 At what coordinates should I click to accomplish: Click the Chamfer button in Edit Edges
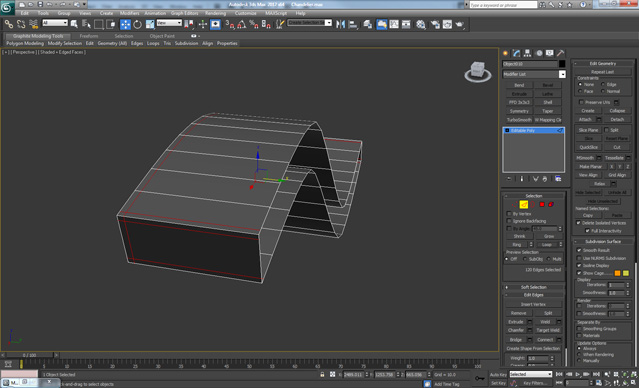click(516, 331)
